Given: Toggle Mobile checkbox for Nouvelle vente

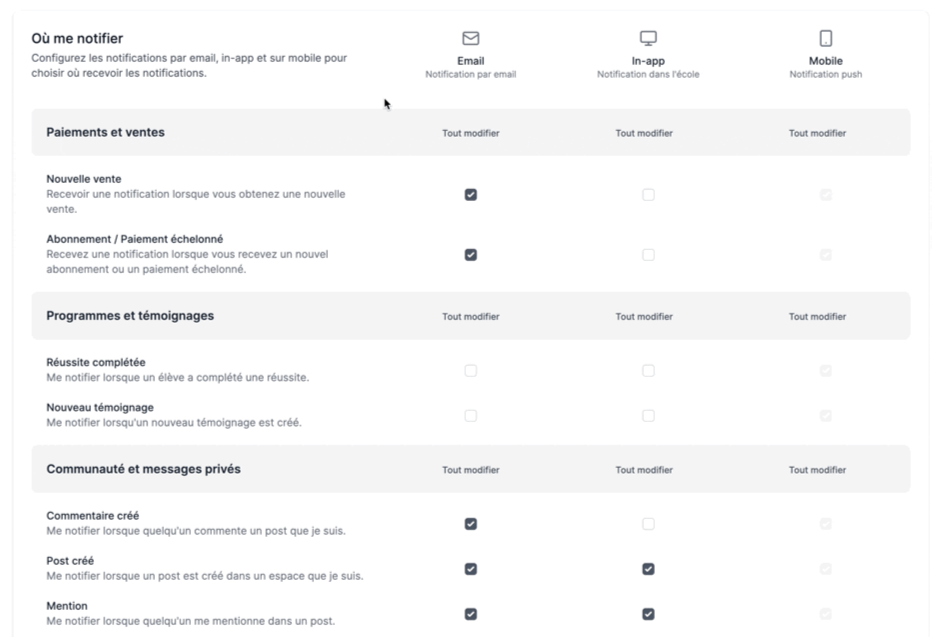Looking at the screenshot, I should tap(826, 195).
